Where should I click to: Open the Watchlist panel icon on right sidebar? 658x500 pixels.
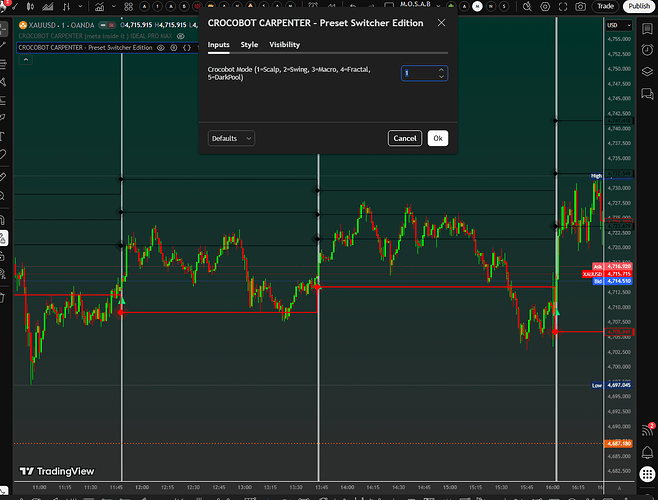(647, 29)
